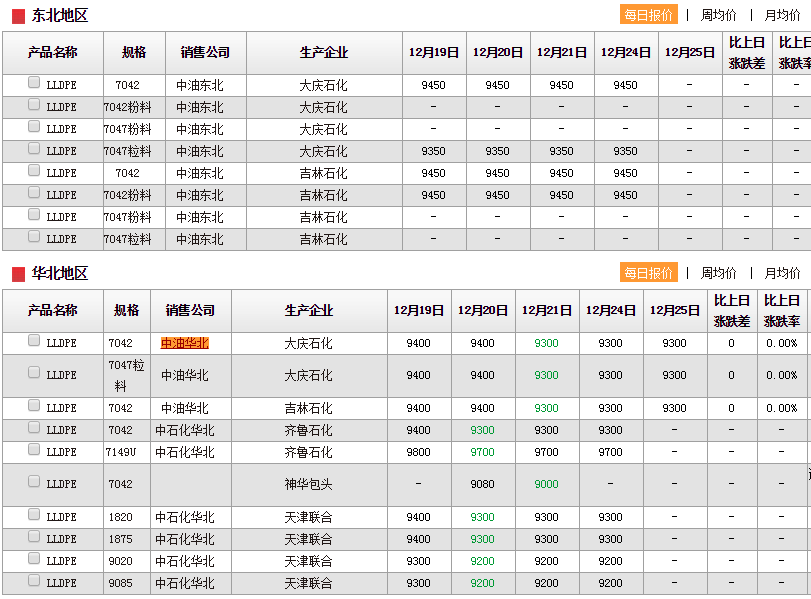The height and width of the screenshot is (599, 811).
Task: Open the highlighted 中油华北 link
Action: (185, 343)
